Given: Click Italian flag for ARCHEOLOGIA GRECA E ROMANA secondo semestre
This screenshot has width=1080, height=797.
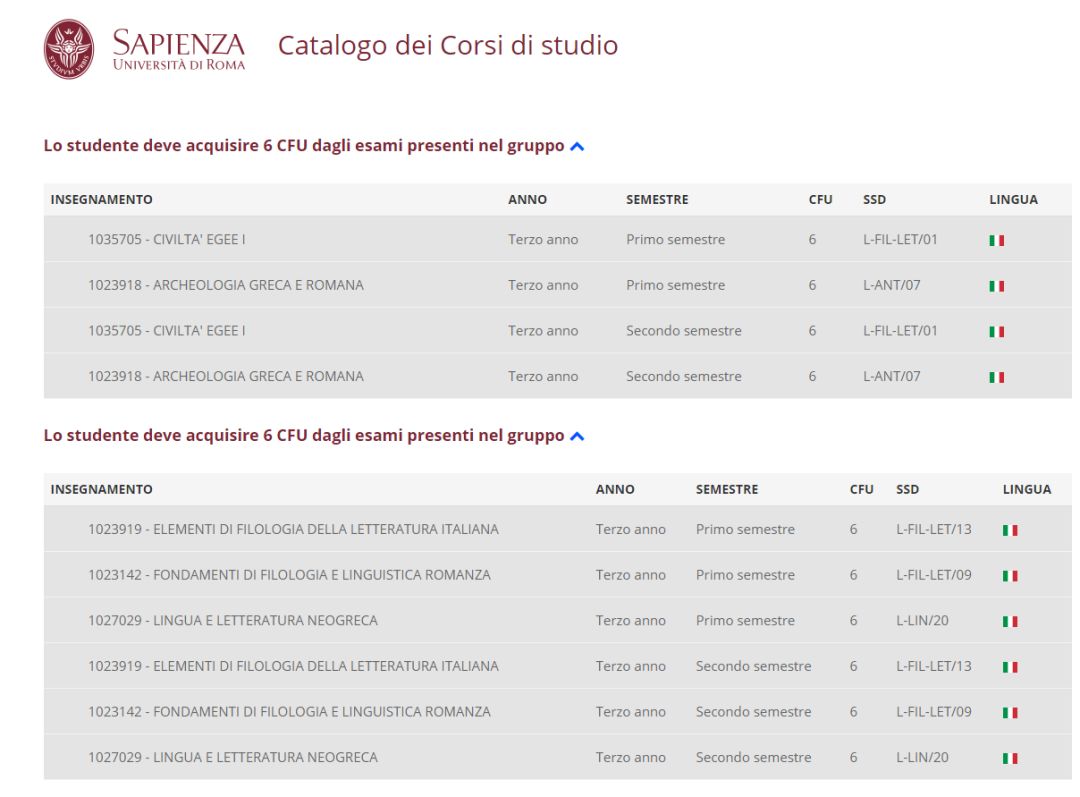Looking at the screenshot, I should [x=996, y=377].
